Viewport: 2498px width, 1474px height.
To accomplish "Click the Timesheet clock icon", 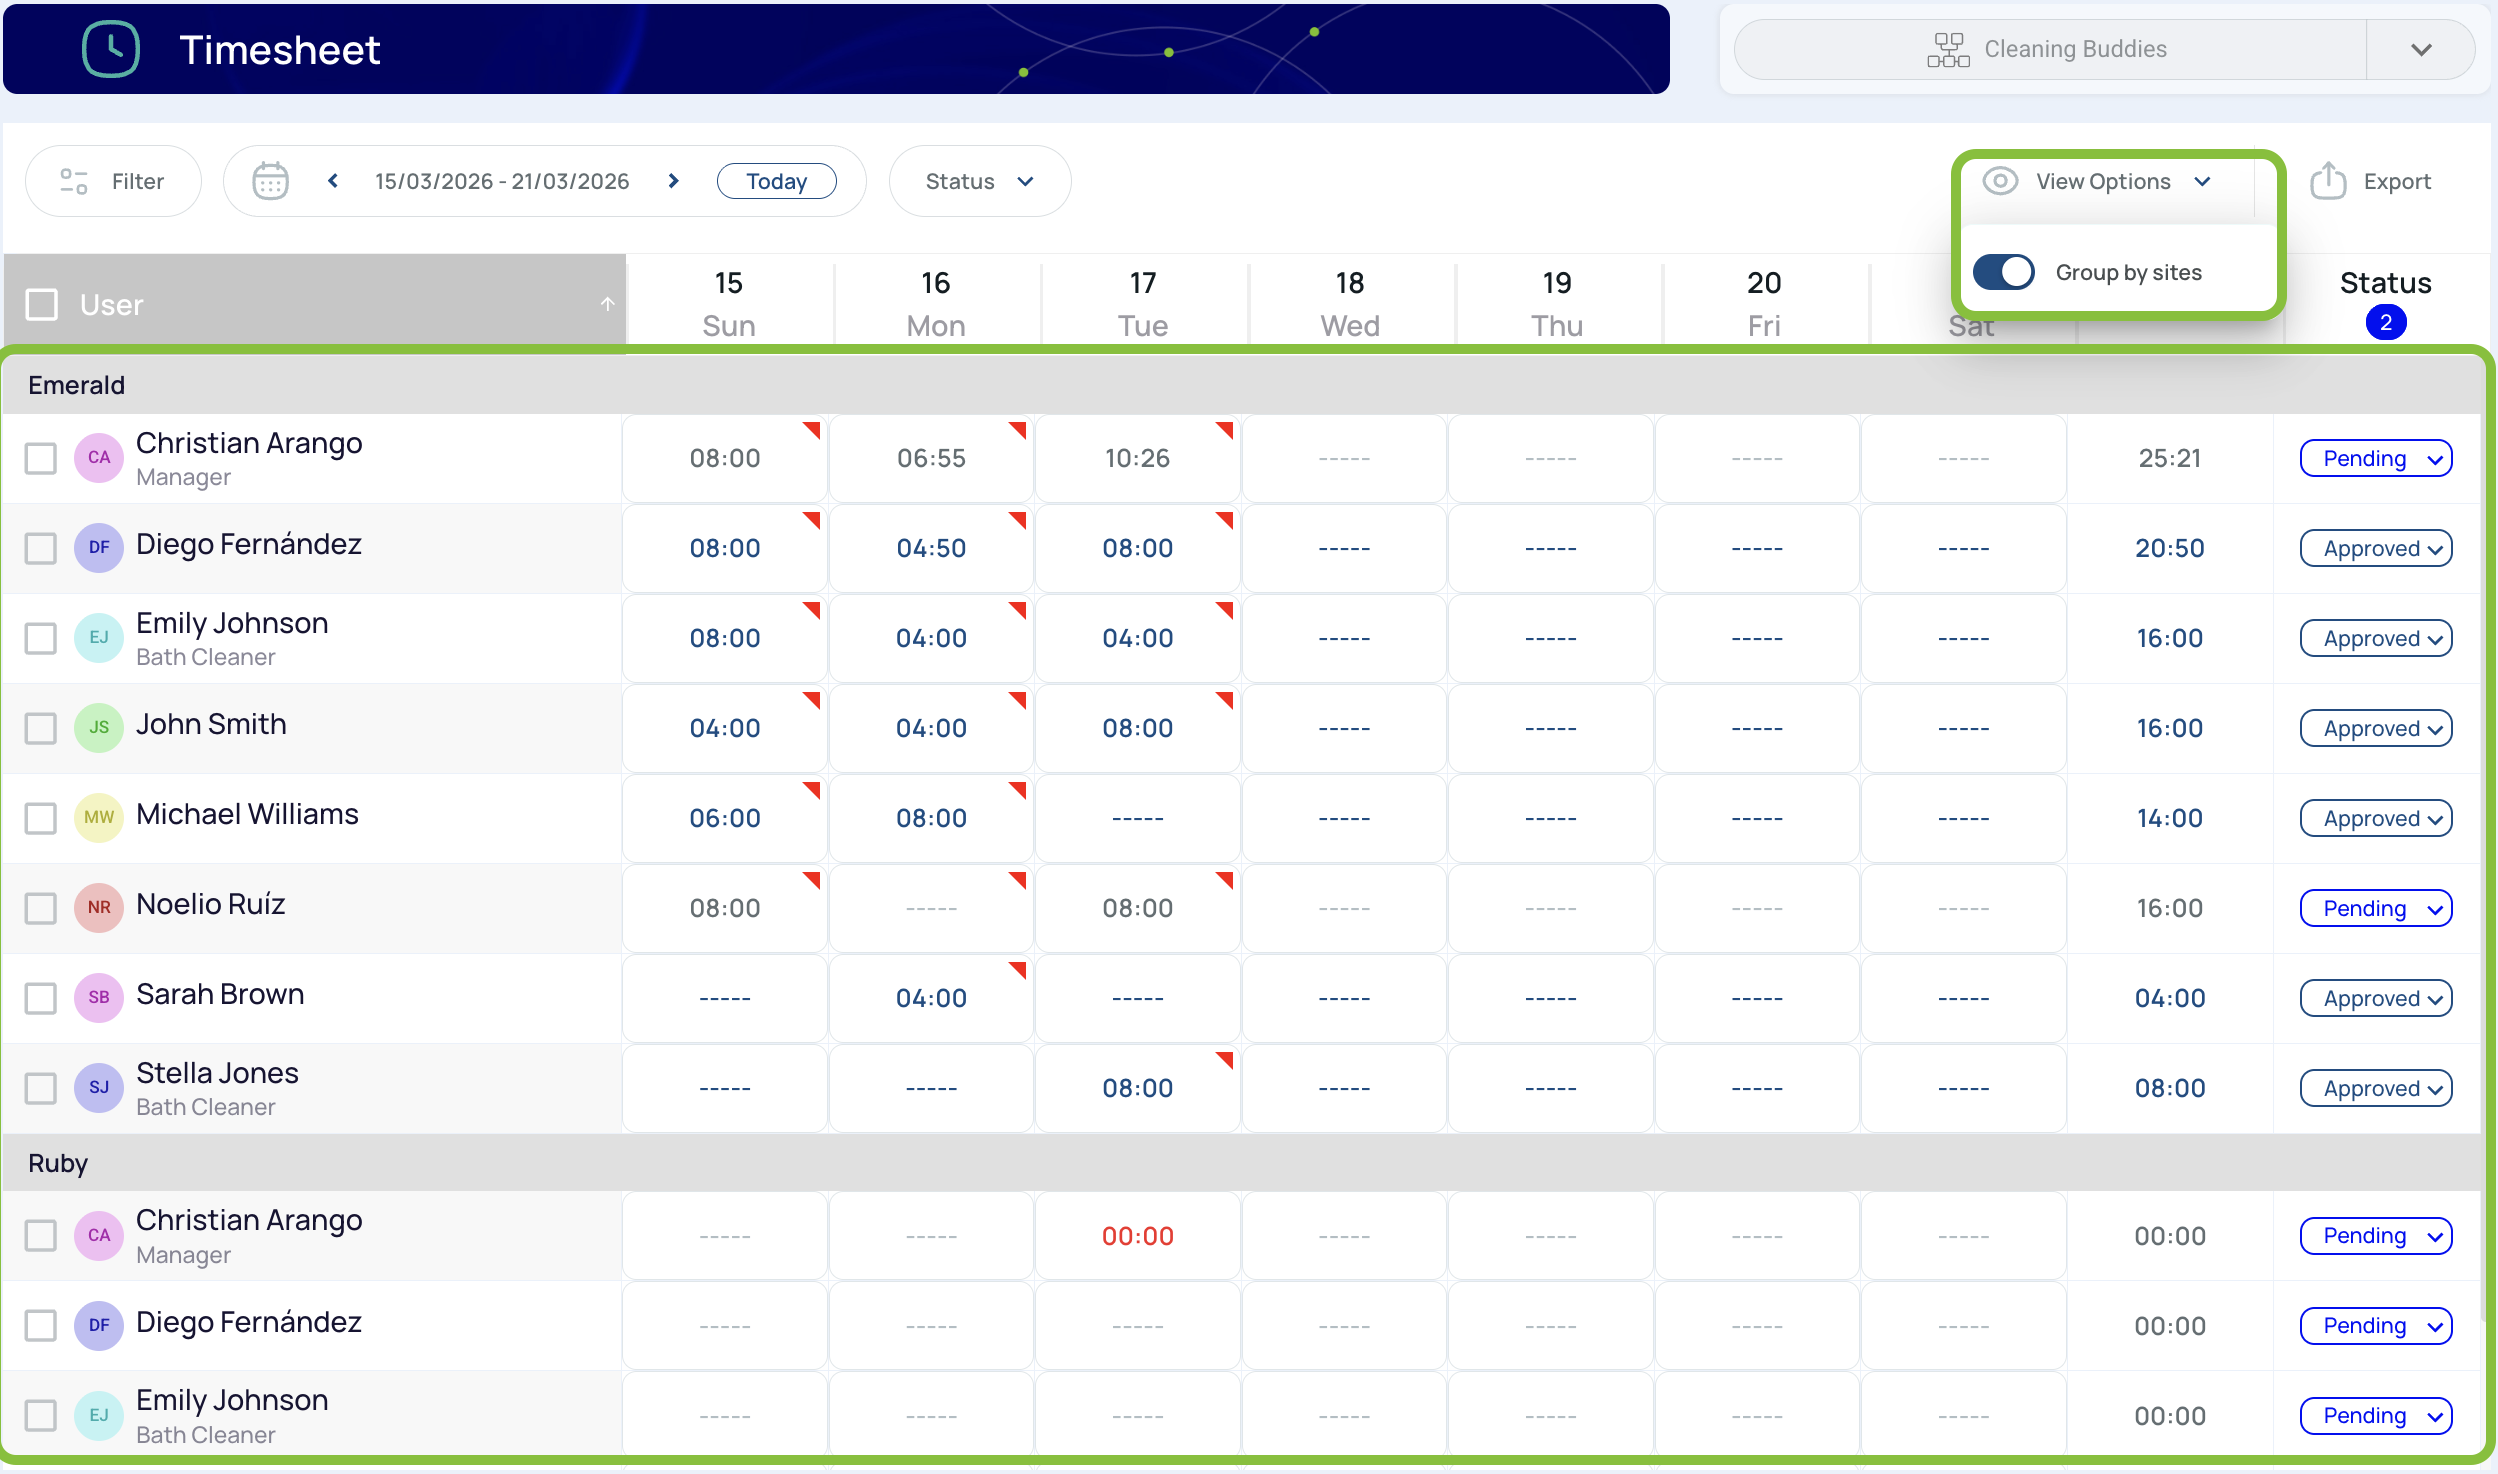I will coord(110,49).
